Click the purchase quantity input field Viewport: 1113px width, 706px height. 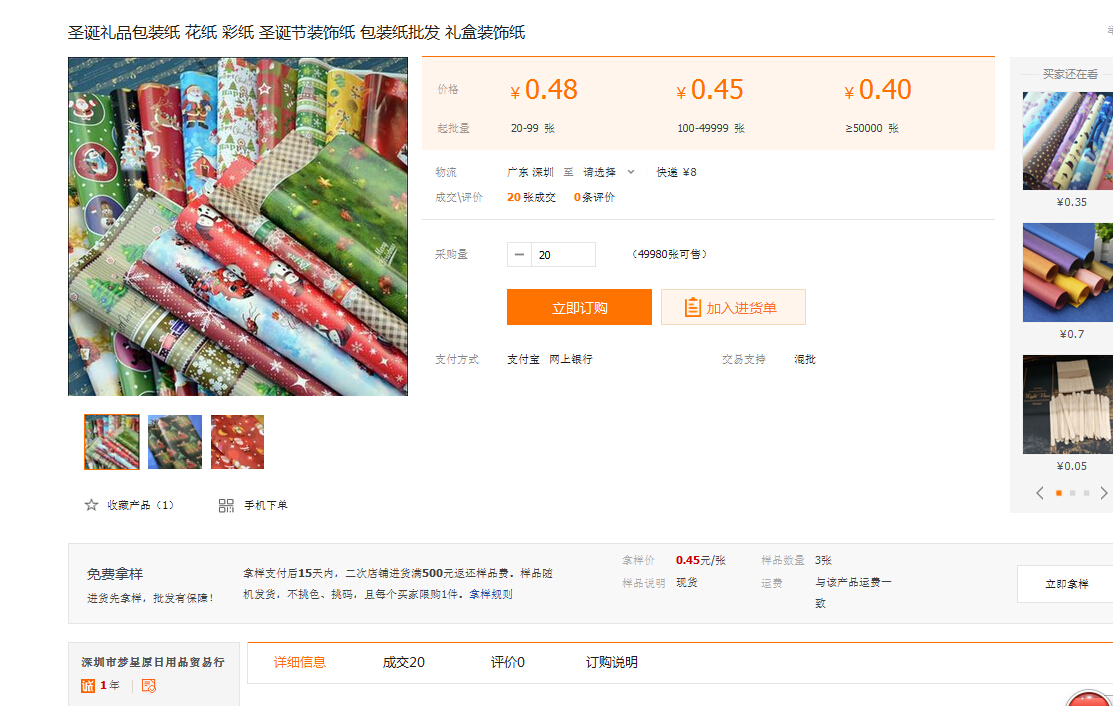(563, 255)
